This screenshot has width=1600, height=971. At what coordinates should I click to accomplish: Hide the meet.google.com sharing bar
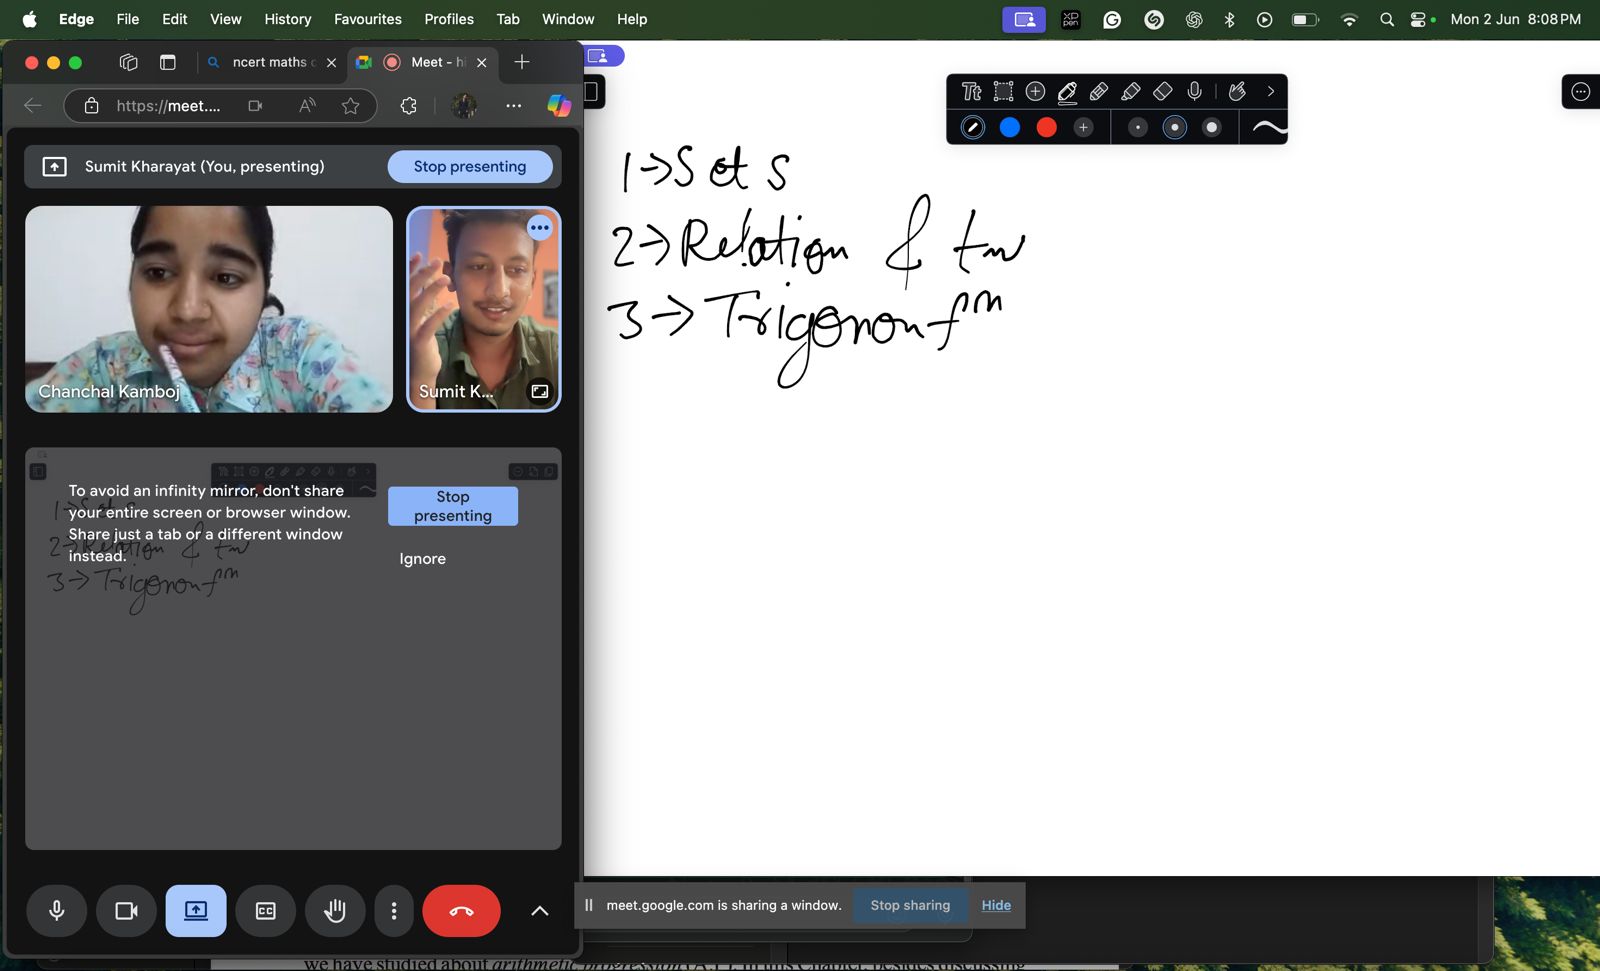996,905
